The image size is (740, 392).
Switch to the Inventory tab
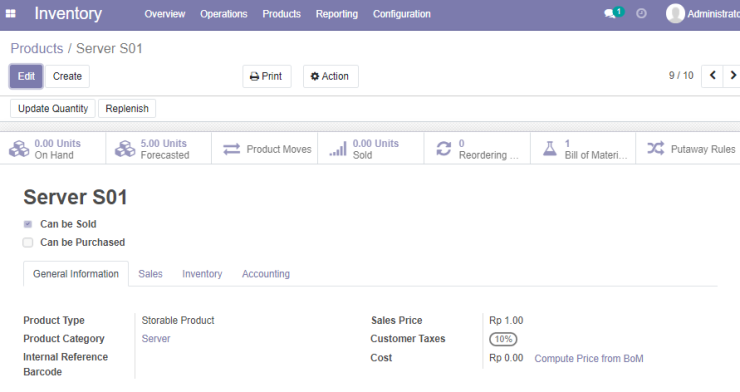tap(202, 274)
